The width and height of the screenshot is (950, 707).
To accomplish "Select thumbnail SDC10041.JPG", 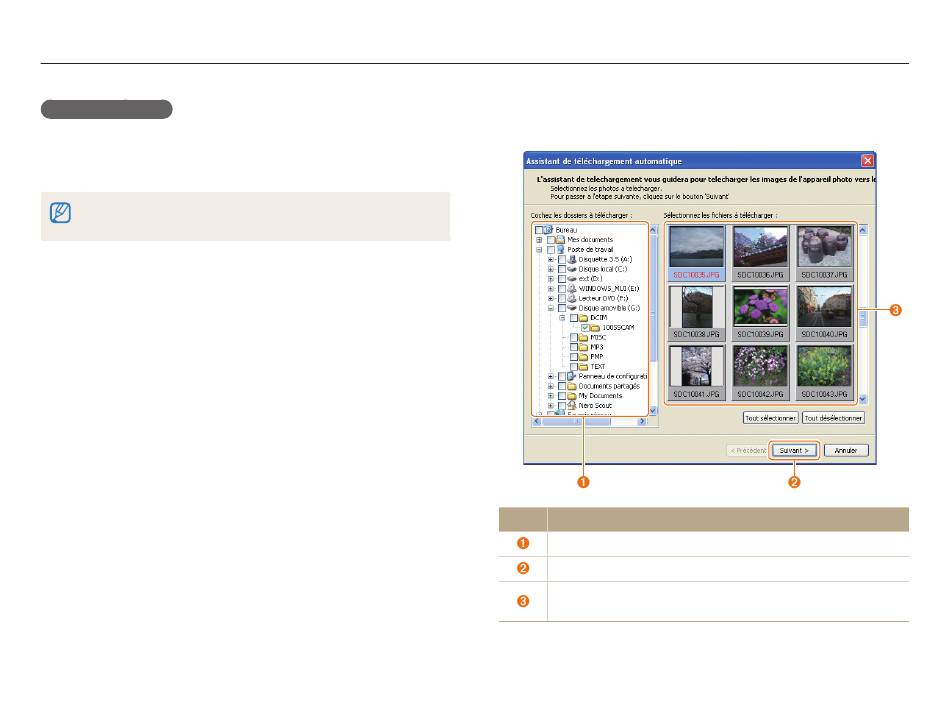I will pyautogui.click(x=696, y=373).
